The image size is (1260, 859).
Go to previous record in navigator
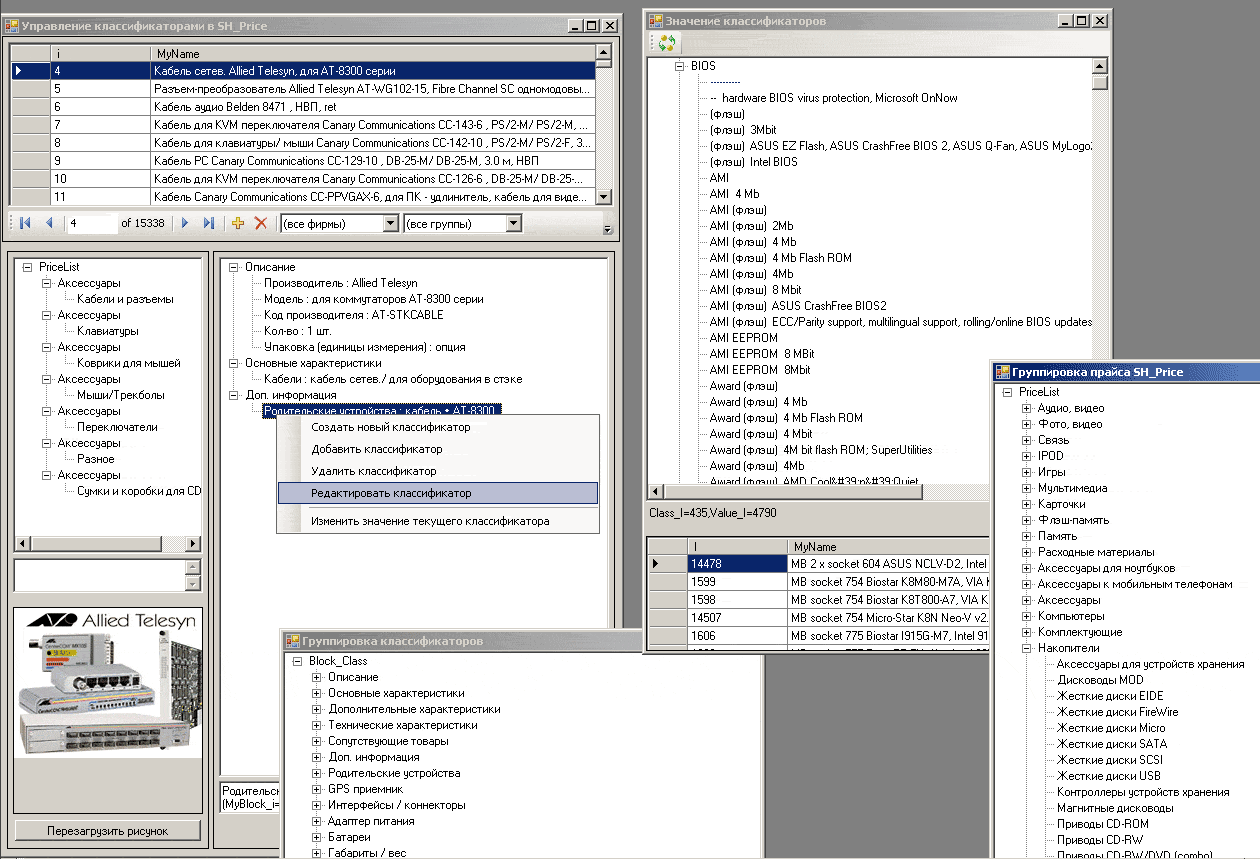tap(48, 223)
